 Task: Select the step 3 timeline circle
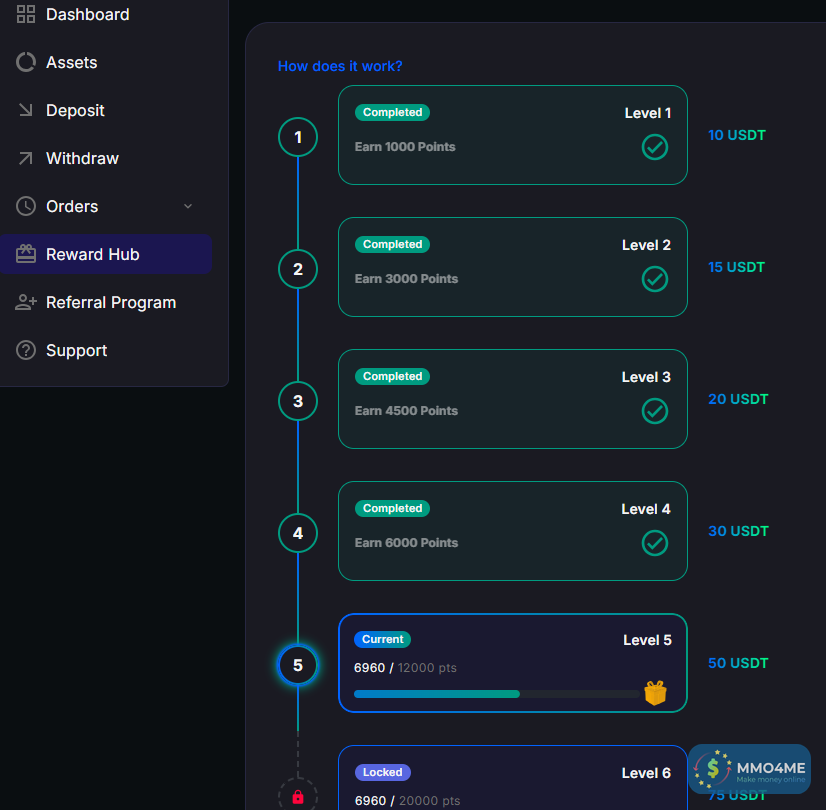click(298, 401)
